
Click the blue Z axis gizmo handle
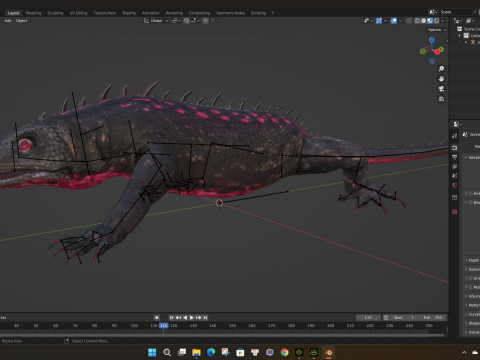coord(432,40)
